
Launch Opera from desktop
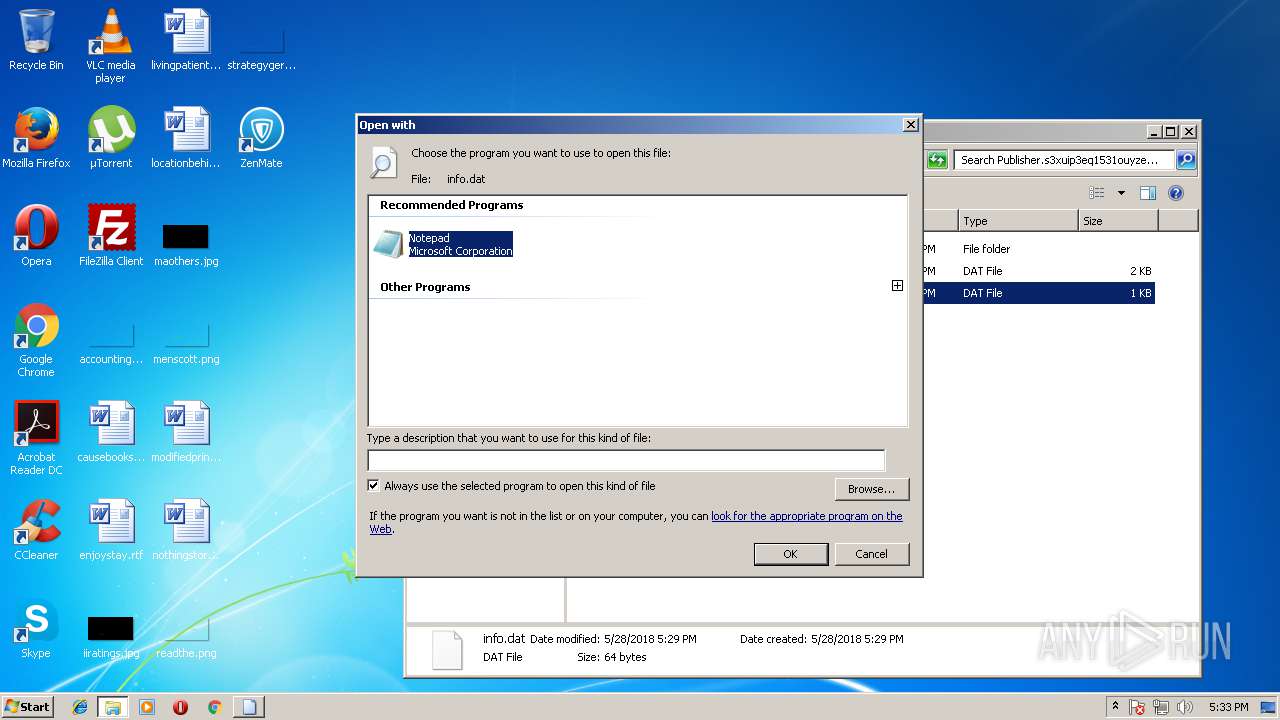(x=36, y=235)
